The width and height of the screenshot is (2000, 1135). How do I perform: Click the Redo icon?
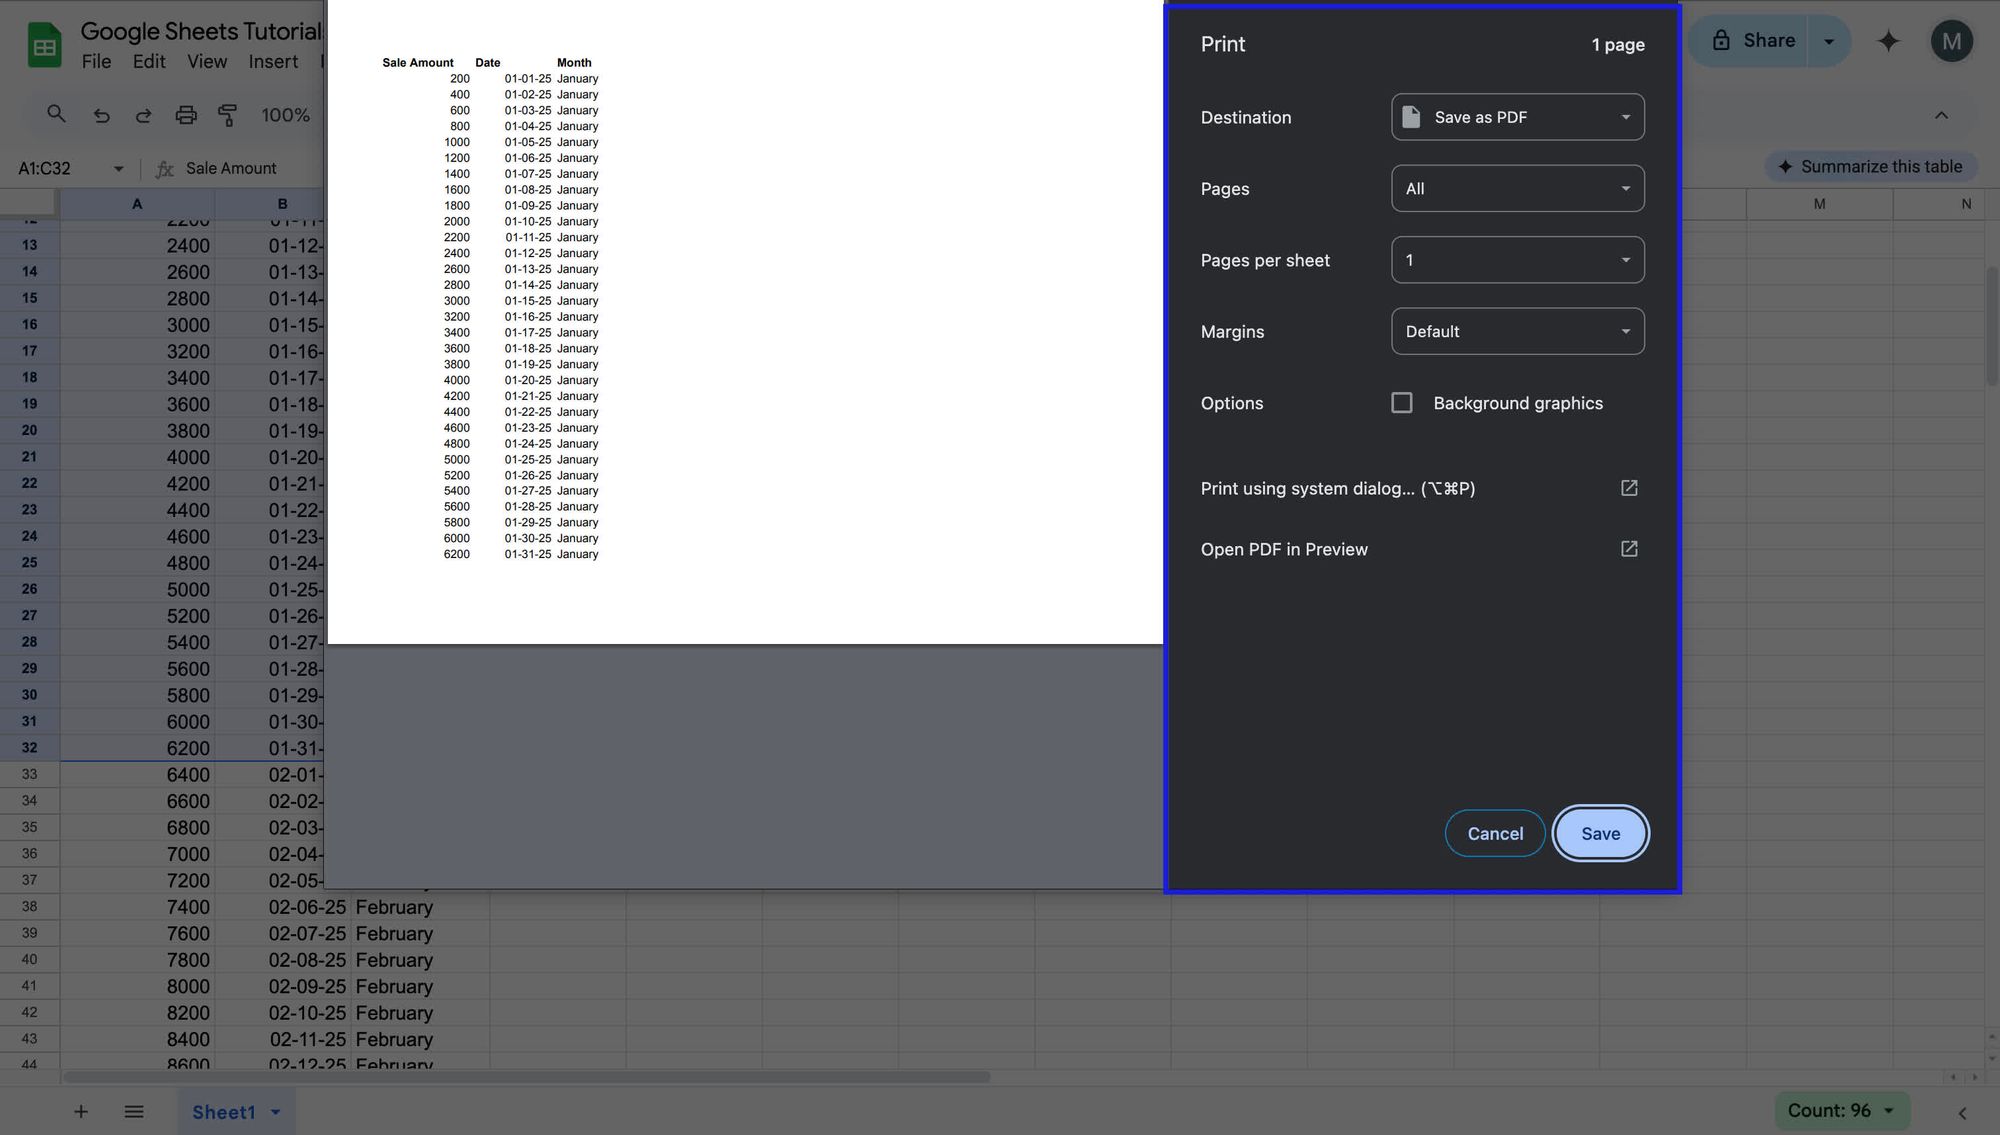(x=143, y=114)
